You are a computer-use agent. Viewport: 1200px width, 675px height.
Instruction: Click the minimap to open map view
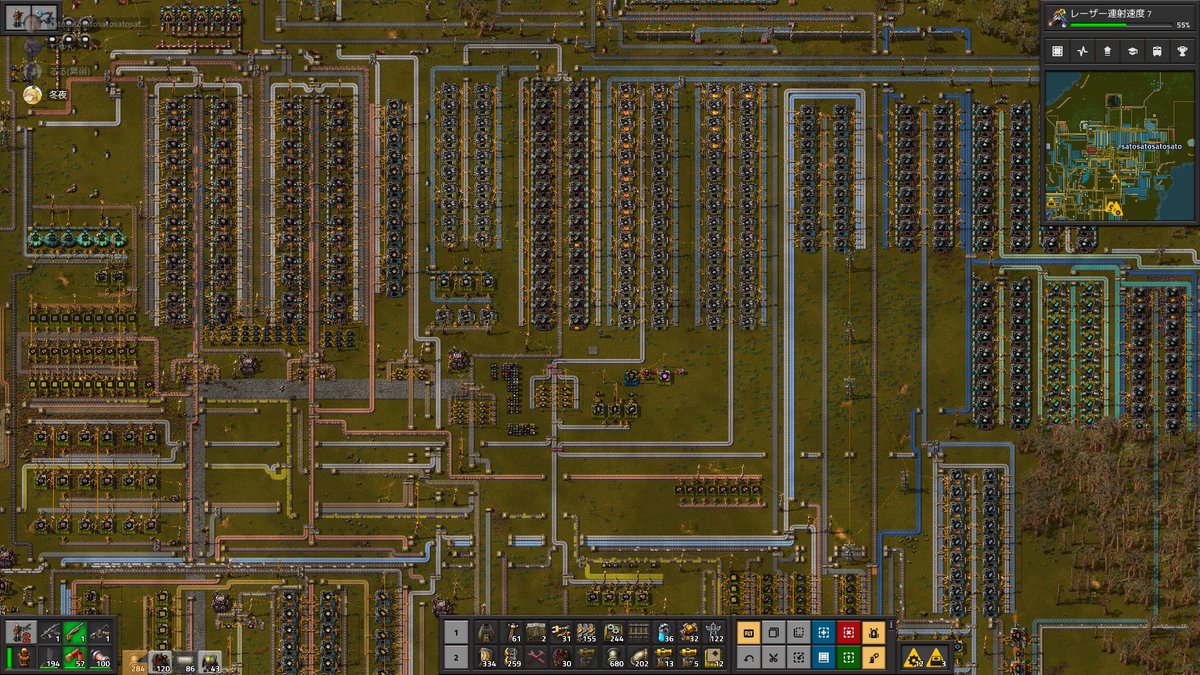coord(1120,145)
